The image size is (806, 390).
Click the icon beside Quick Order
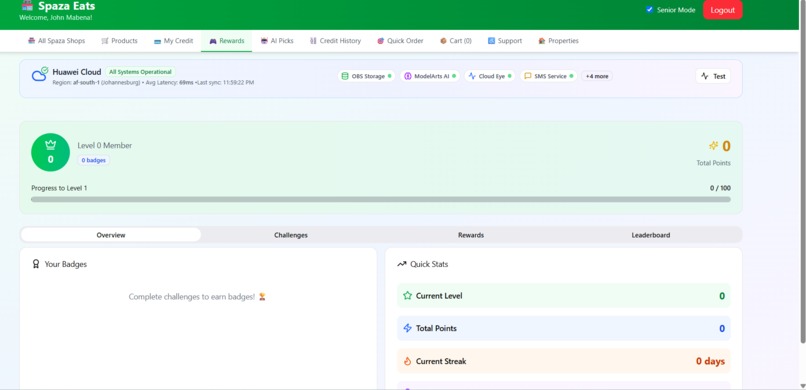pos(380,41)
